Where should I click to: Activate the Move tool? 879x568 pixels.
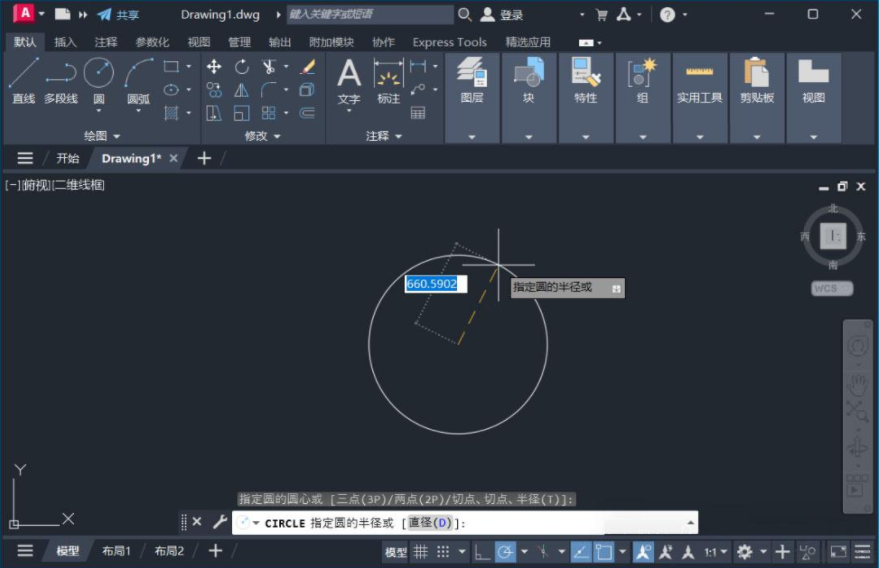tap(214, 67)
